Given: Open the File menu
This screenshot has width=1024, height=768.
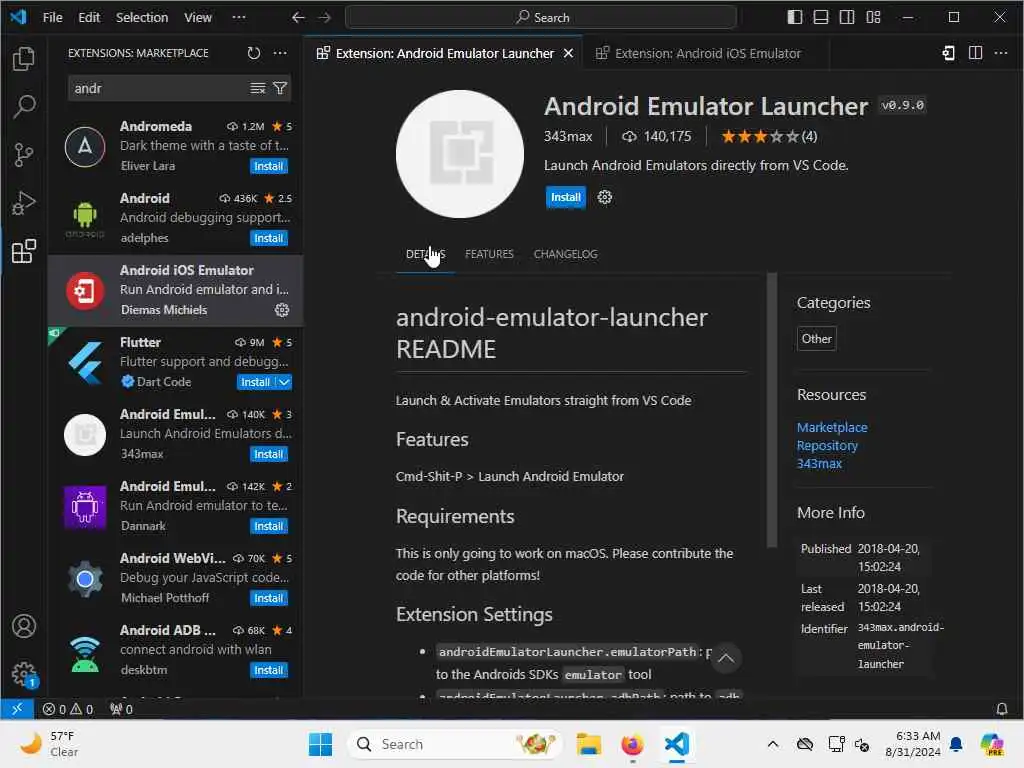Looking at the screenshot, I should 52,18.
